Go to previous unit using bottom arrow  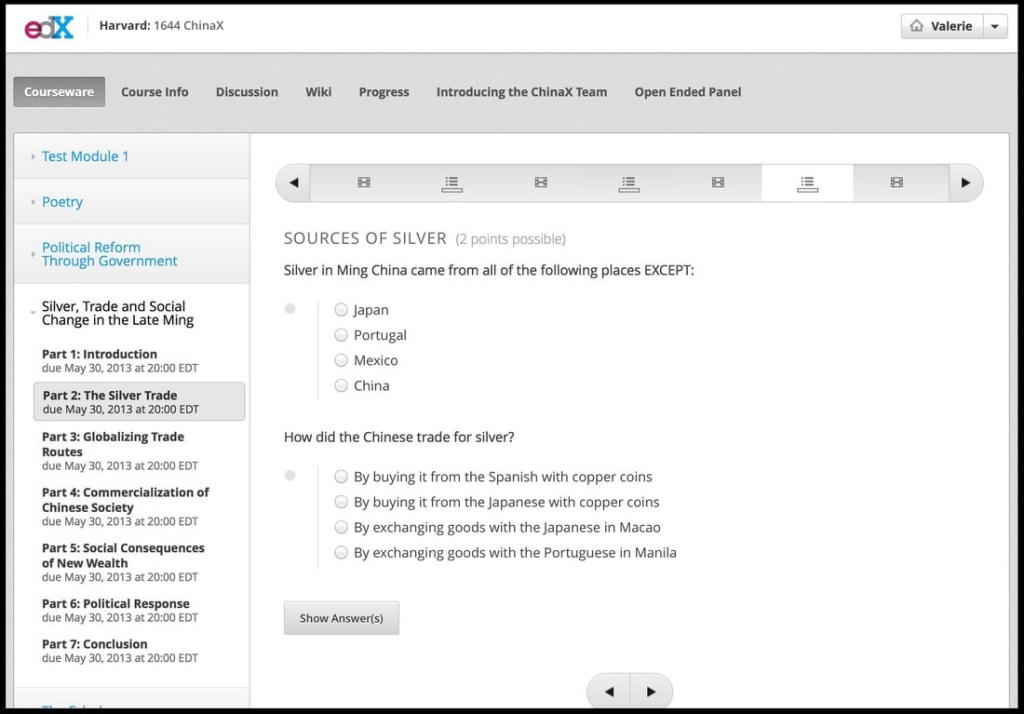609,691
